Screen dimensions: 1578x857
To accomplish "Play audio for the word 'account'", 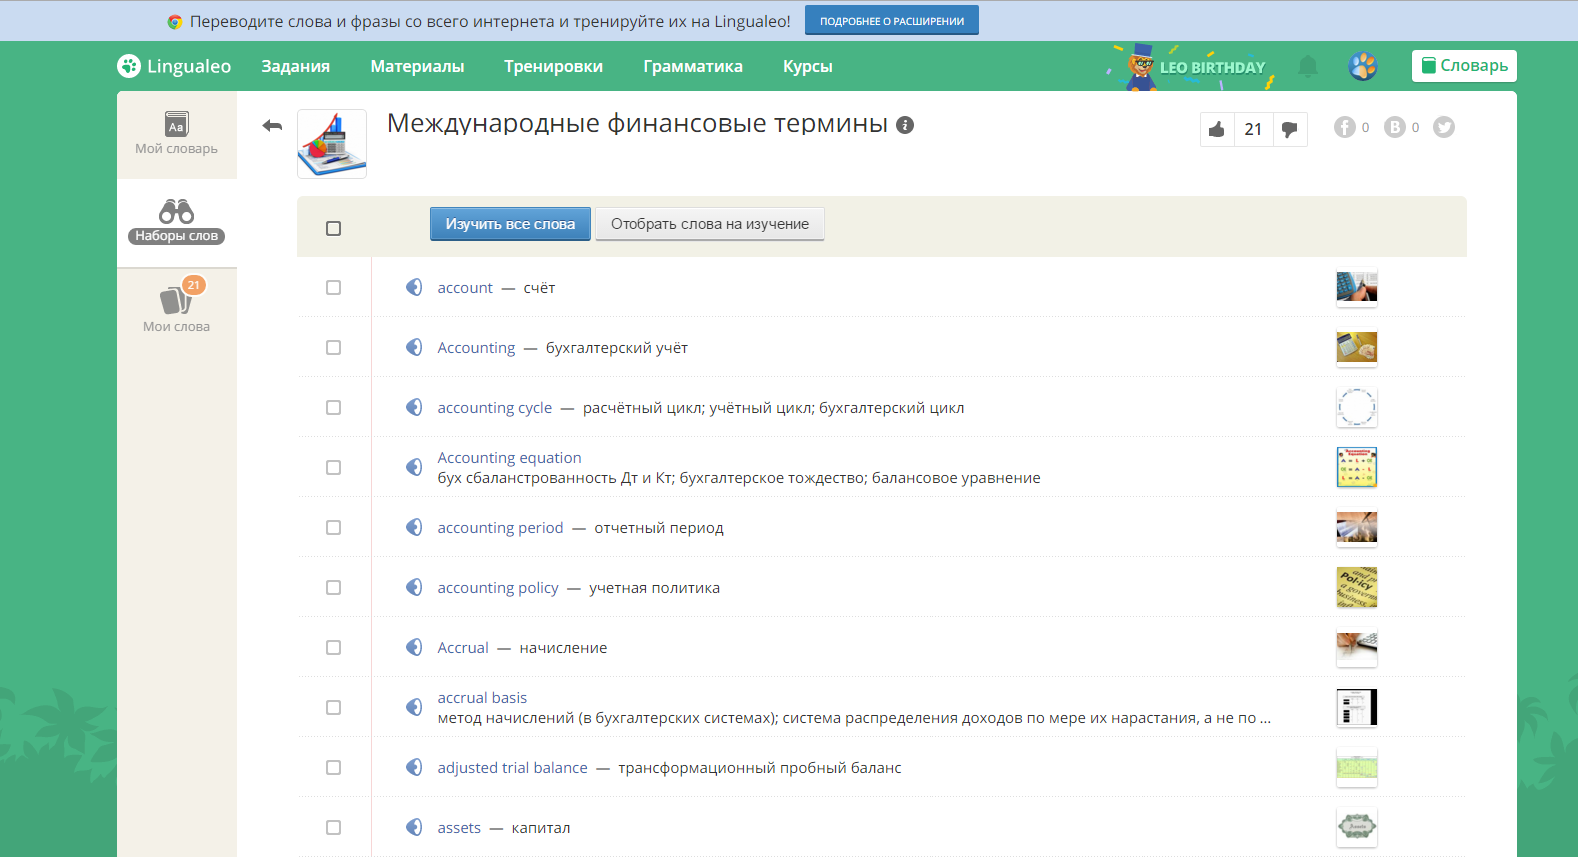I will coord(414,287).
